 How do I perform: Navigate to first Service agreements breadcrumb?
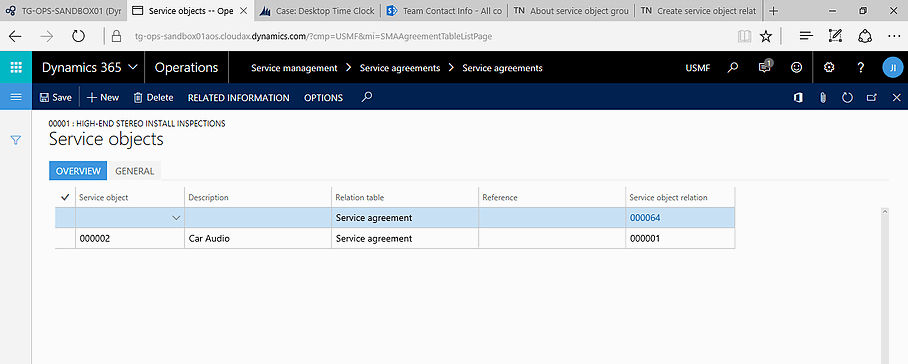click(400, 68)
